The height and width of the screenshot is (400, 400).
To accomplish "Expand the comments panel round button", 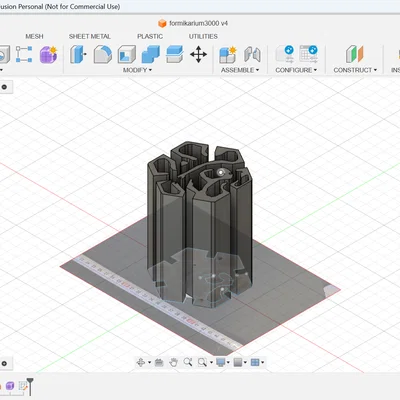I will [4, 363].
